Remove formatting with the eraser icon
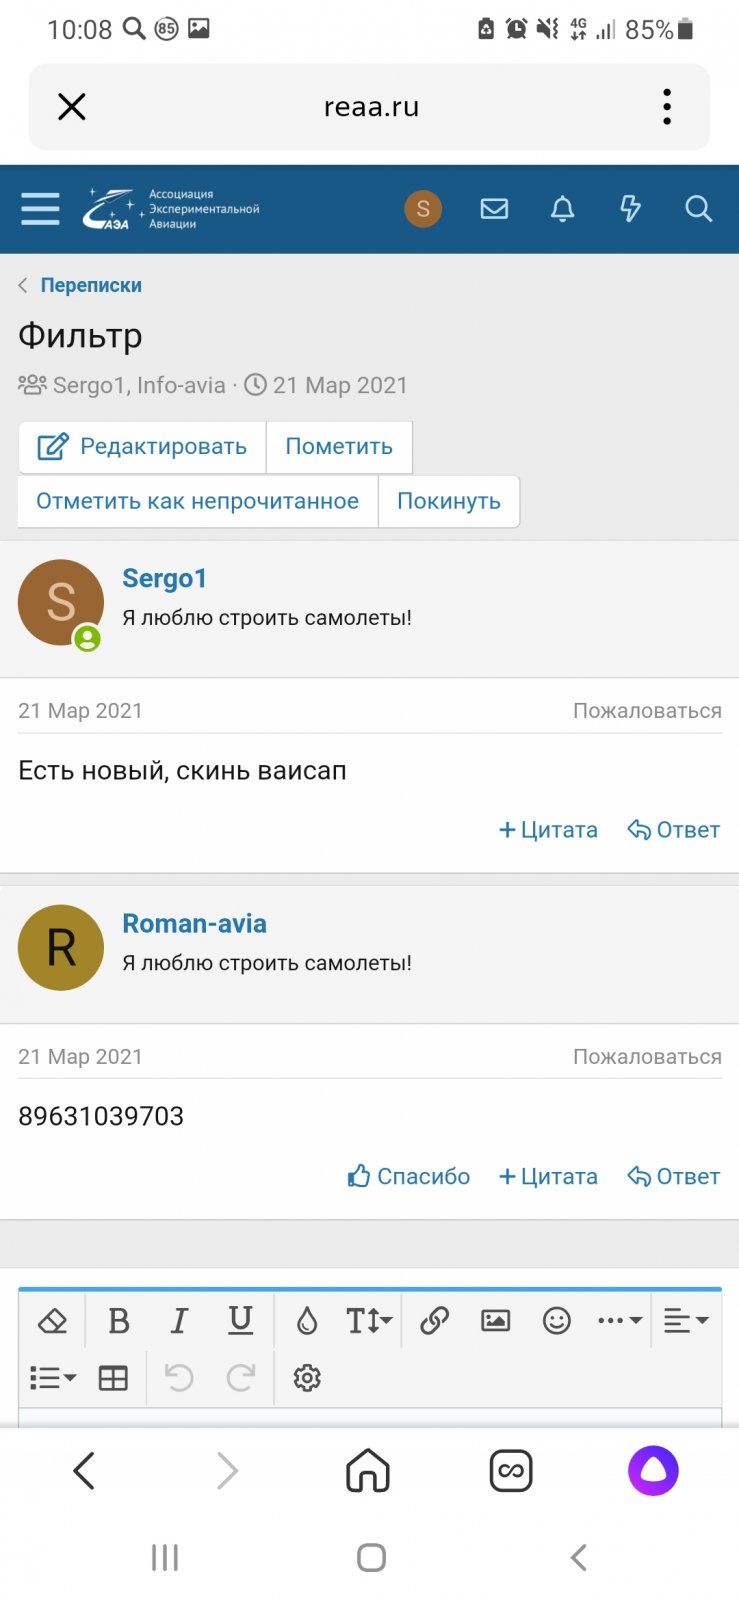739x1600 pixels. (x=52, y=1320)
